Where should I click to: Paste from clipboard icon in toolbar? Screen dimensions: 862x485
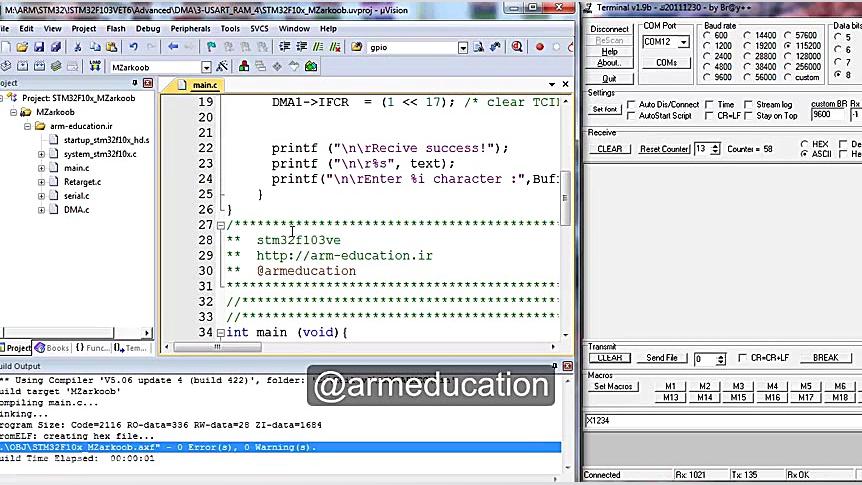tap(112, 47)
